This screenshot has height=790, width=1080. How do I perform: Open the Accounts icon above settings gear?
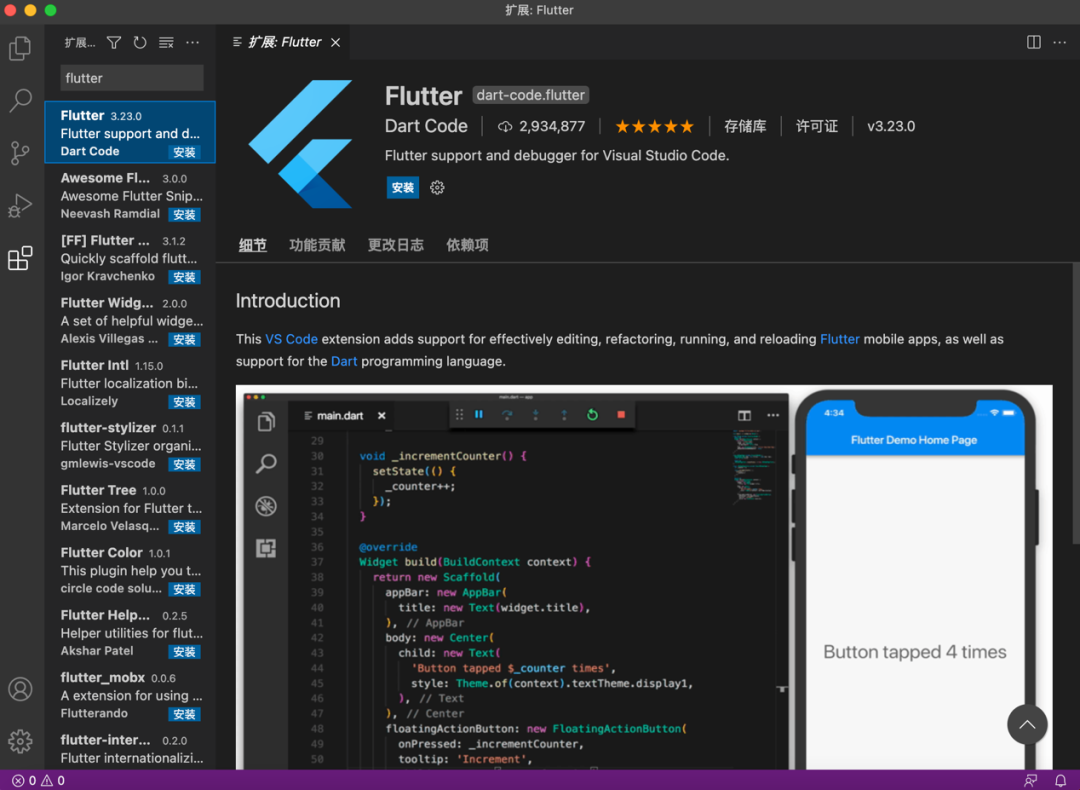point(20,688)
